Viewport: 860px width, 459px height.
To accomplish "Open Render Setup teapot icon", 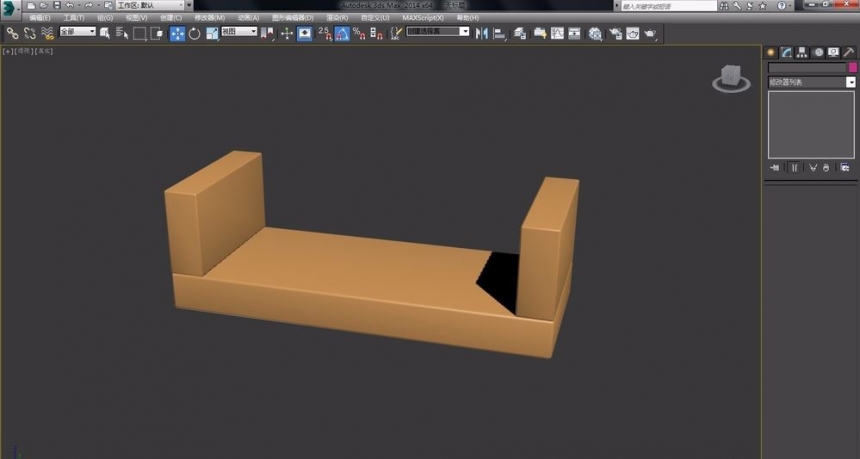I will coord(615,34).
